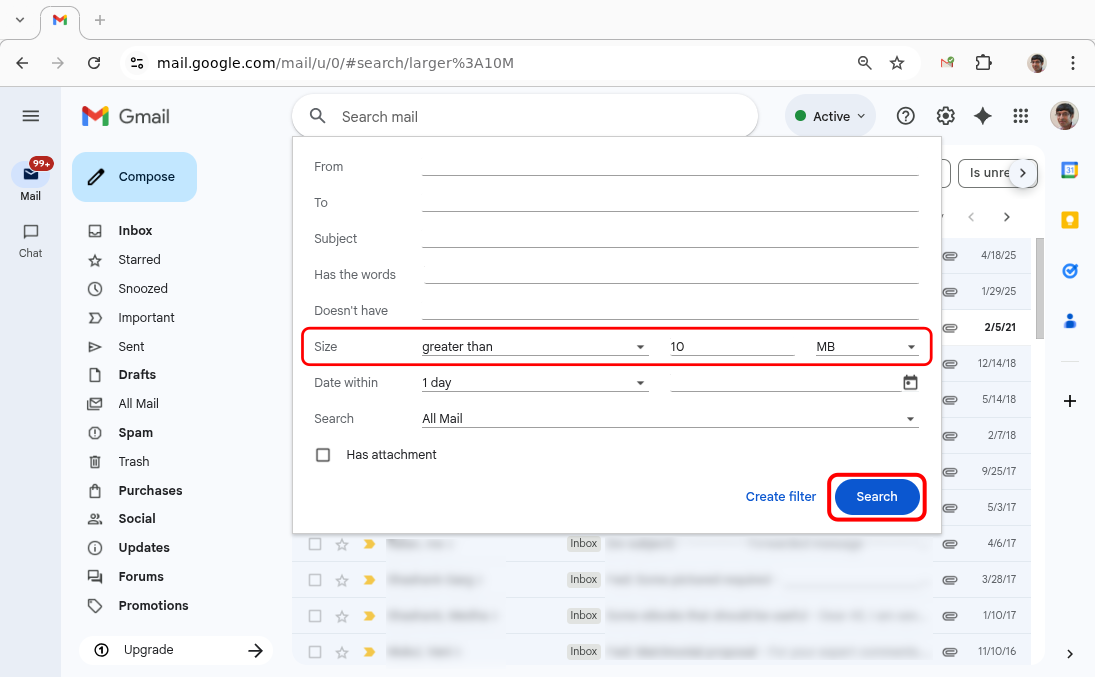View the Sent mail folder
Image resolution: width=1095 pixels, height=677 pixels.
point(130,346)
